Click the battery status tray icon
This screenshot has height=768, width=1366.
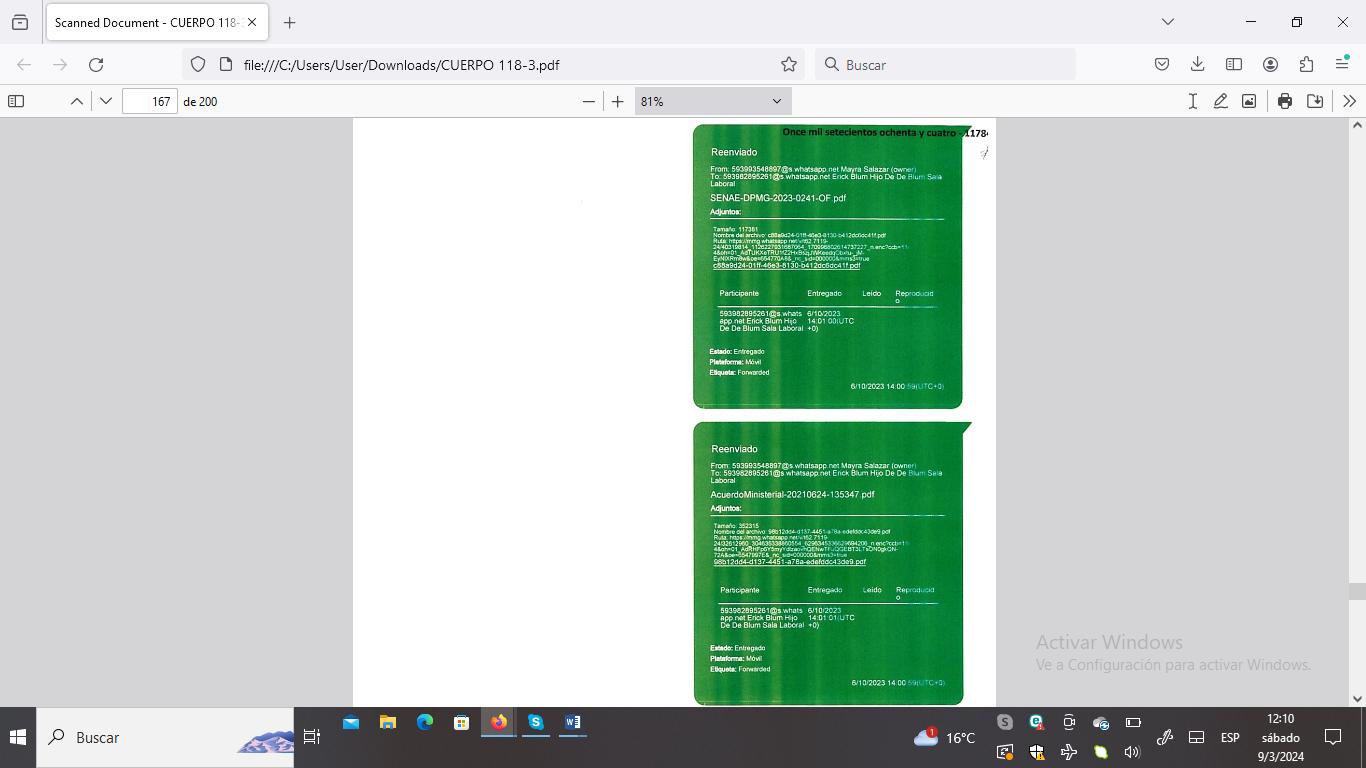pyautogui.click(x=1133, y=722)
